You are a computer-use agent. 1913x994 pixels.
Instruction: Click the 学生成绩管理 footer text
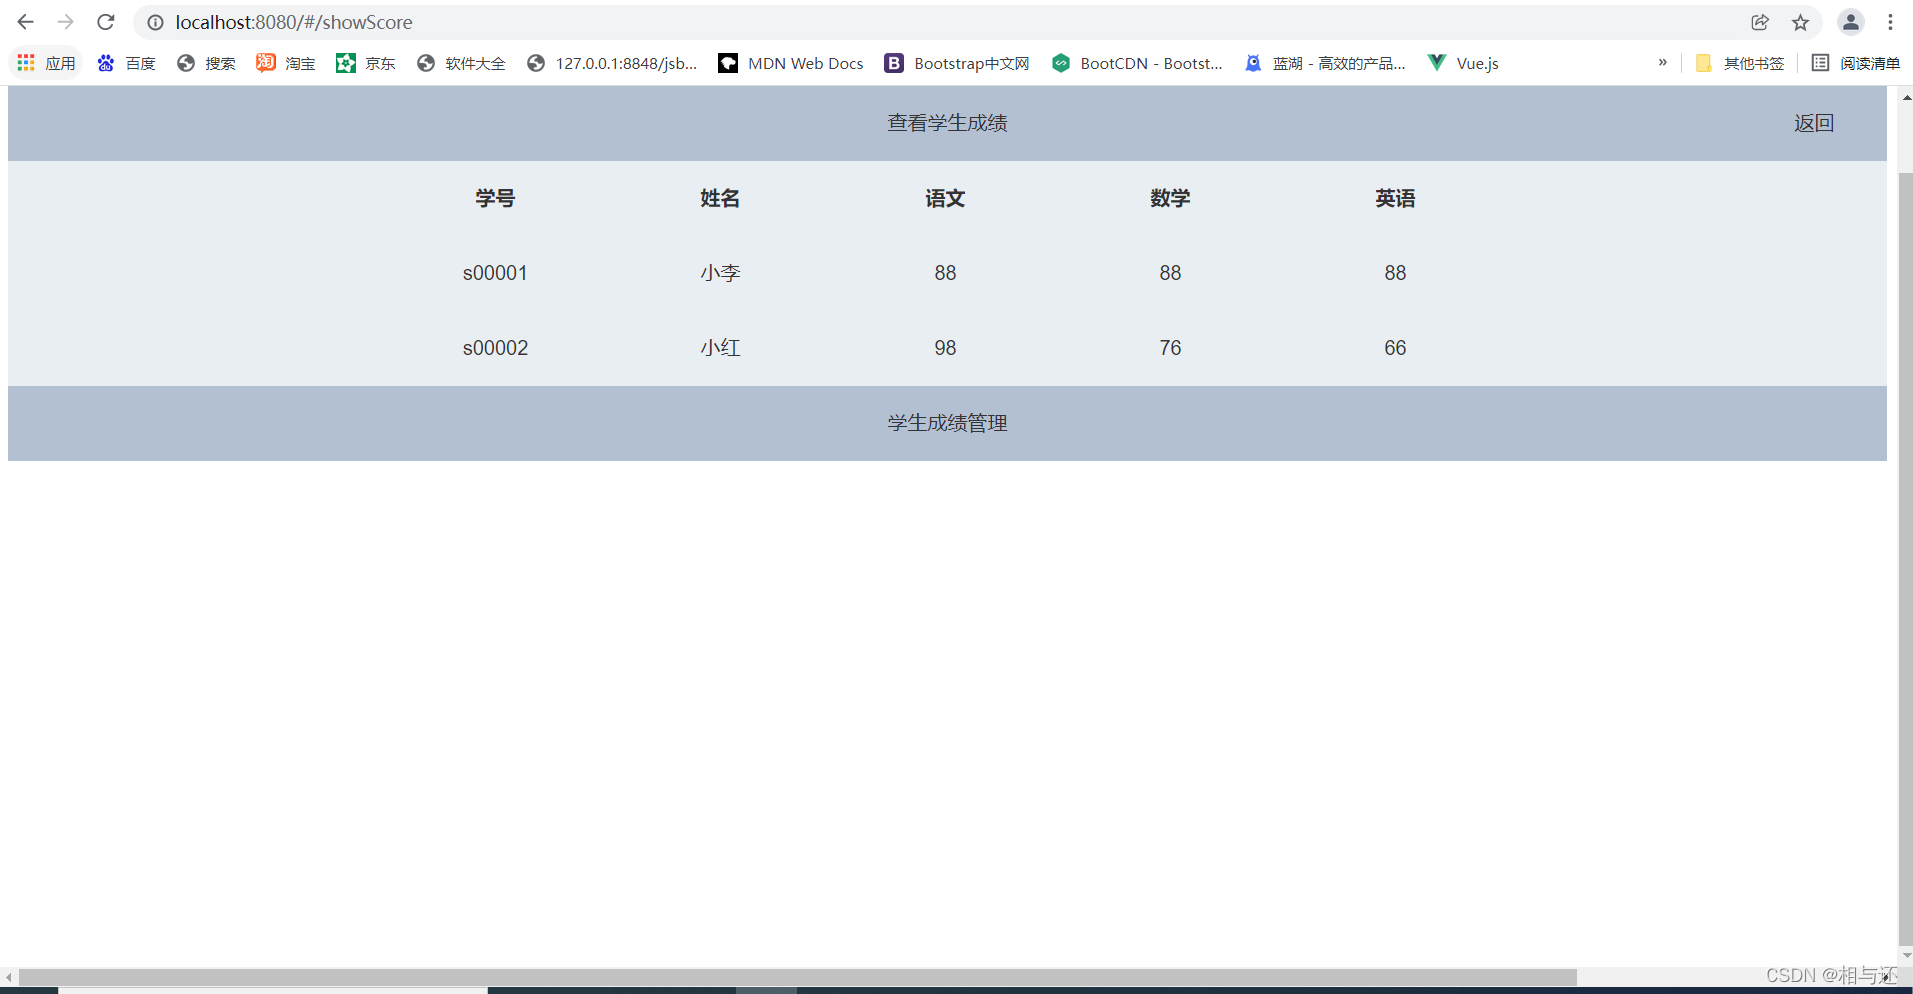point(947,423)
